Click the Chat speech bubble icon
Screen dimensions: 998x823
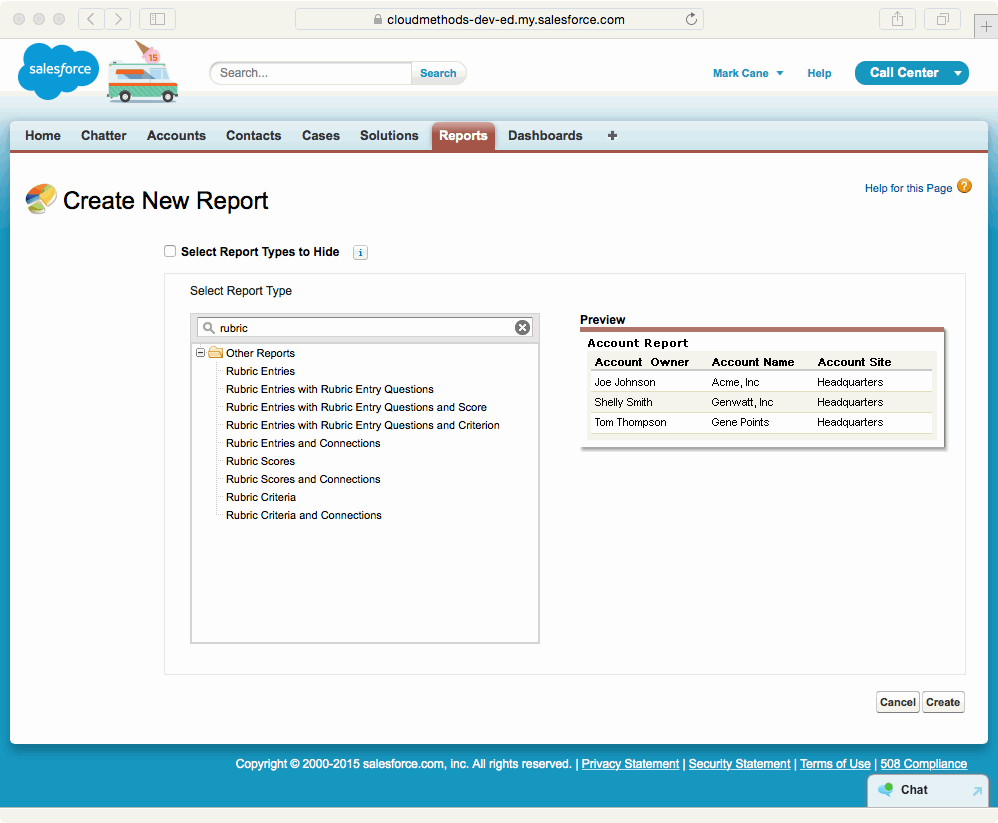(x=885, y=789)
